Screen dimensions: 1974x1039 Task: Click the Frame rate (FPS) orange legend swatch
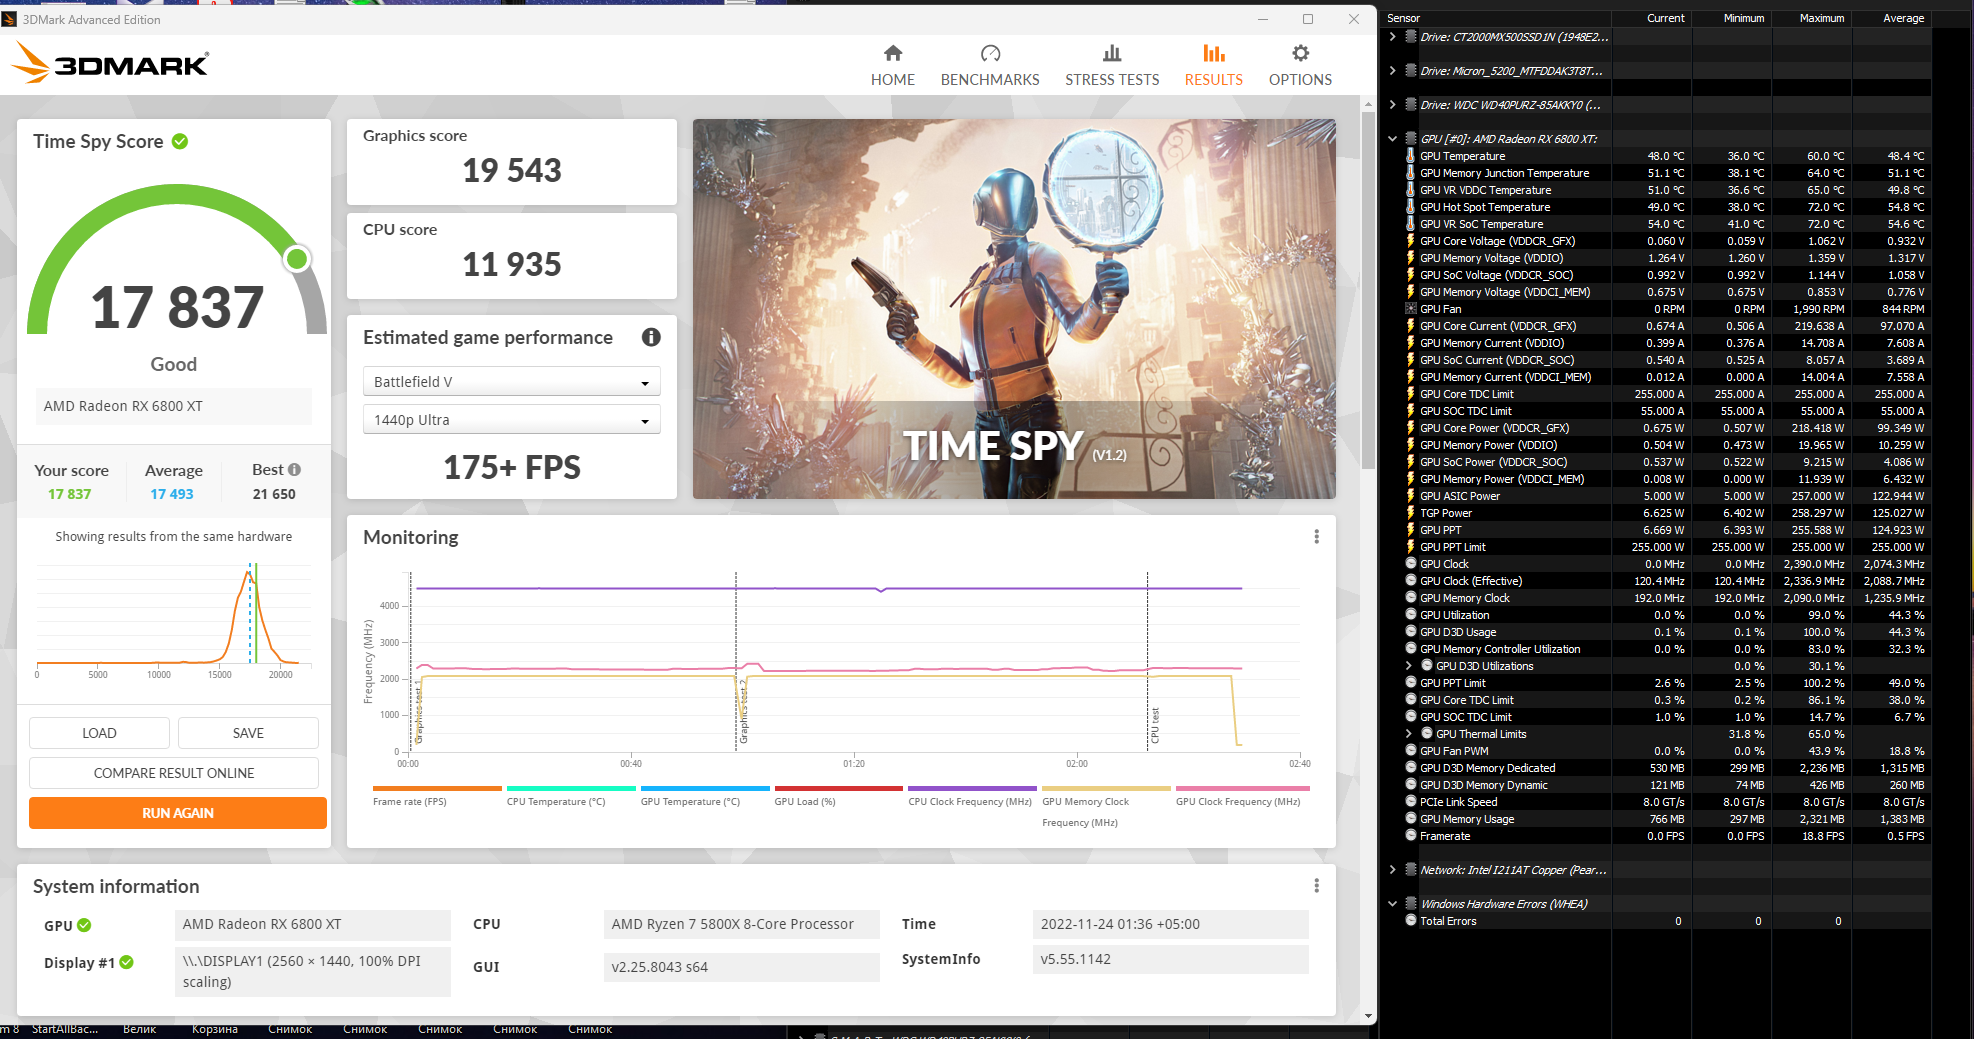click(437, 789)
